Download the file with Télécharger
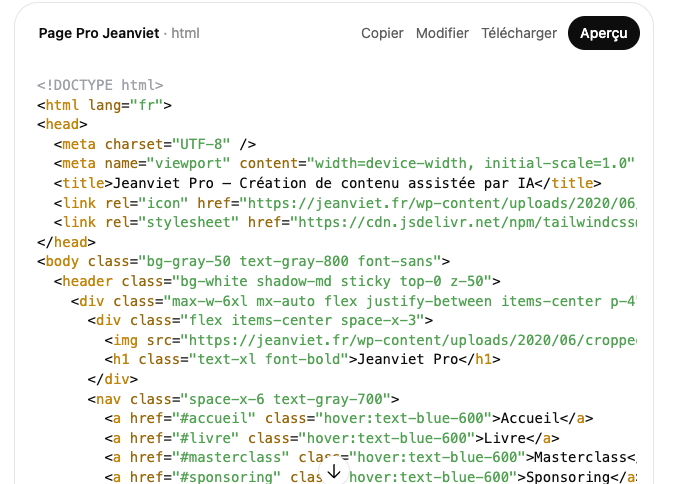Screen dimensions: 675x484 pos(518,33)
